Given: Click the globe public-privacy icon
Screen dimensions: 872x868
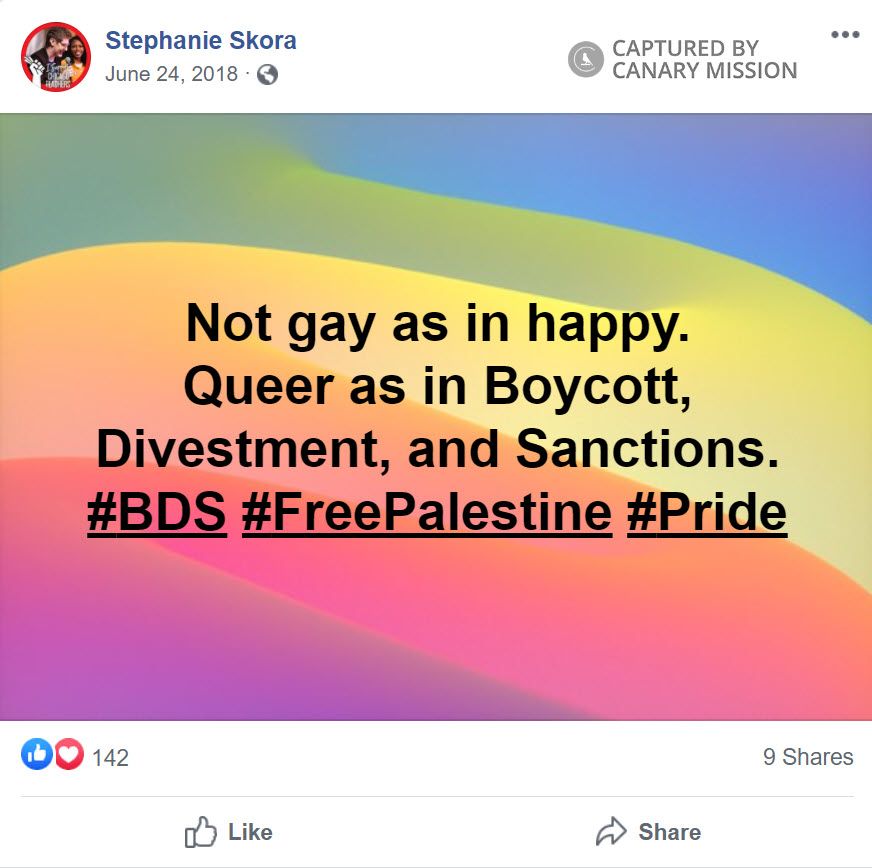Looking at the screenshot, I should [267, 74].
